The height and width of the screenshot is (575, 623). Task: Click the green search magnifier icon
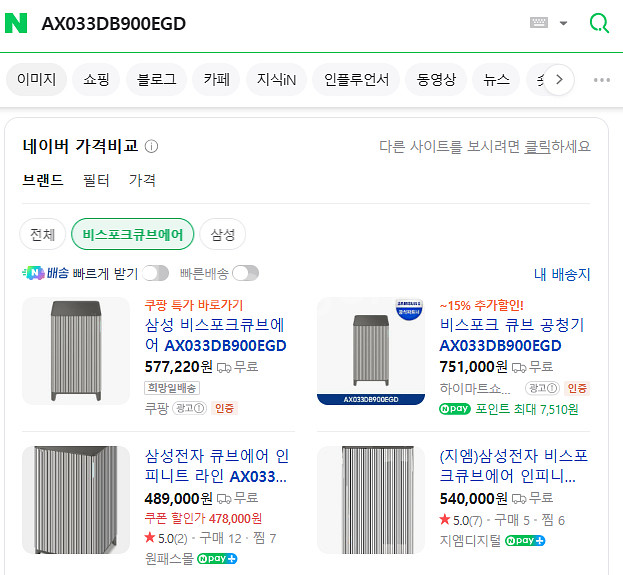pos(599,23)
